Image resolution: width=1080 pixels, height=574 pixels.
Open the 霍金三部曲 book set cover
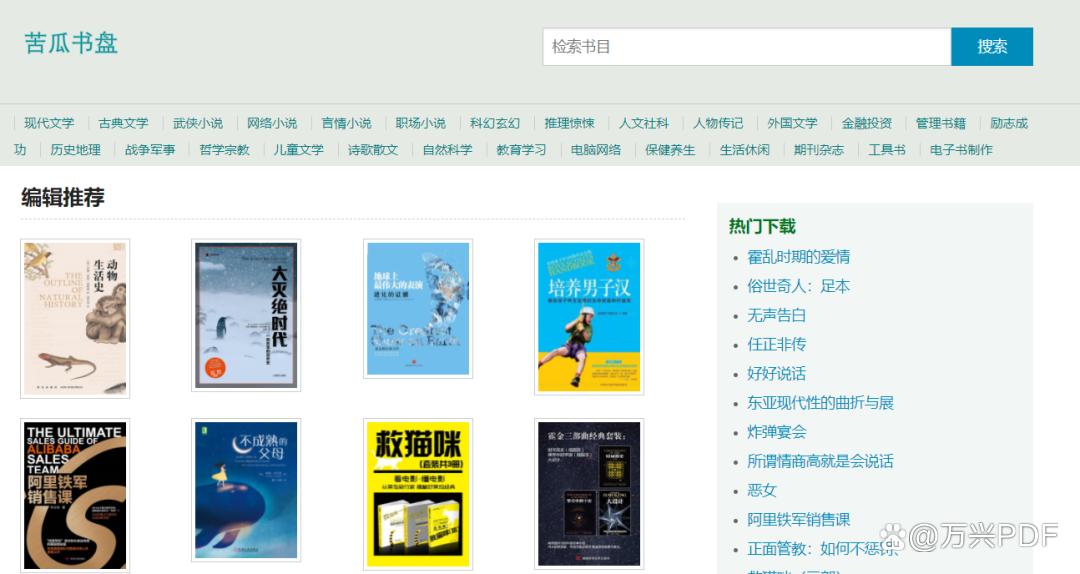pos(589,494)
